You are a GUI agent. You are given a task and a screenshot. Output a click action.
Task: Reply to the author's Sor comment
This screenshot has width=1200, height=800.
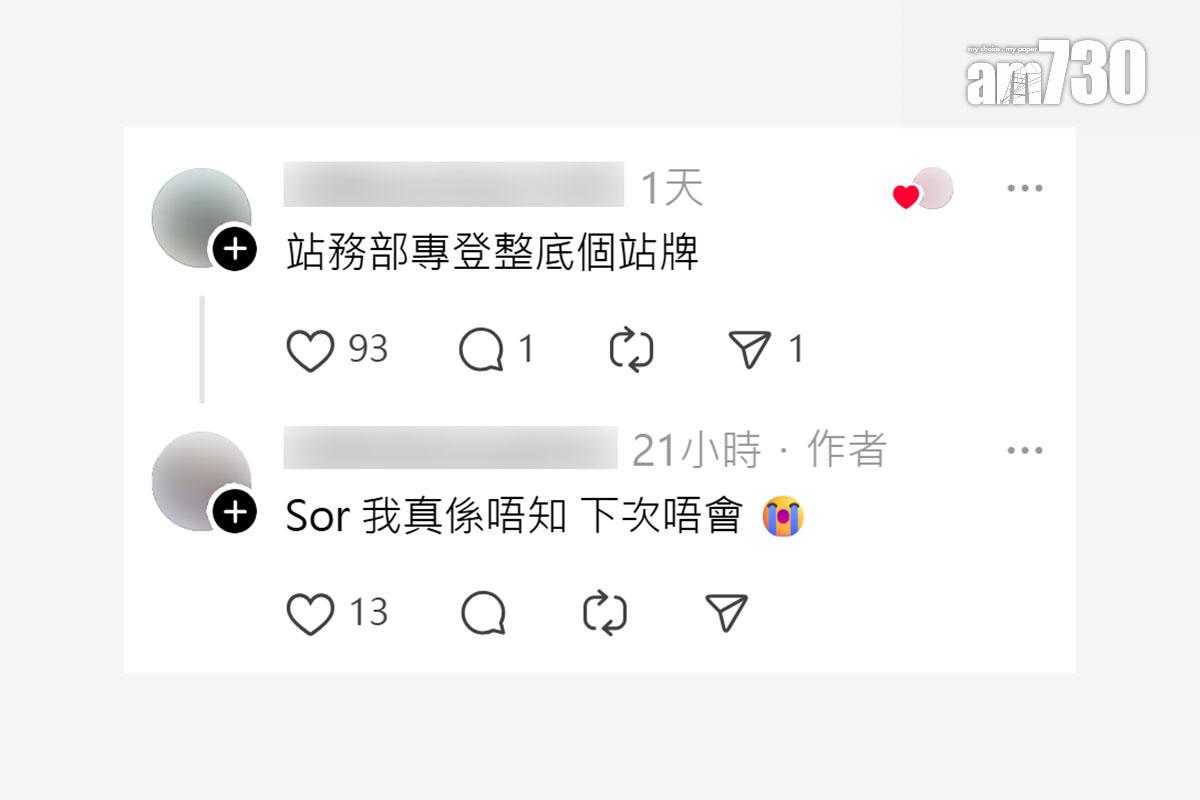483,613
